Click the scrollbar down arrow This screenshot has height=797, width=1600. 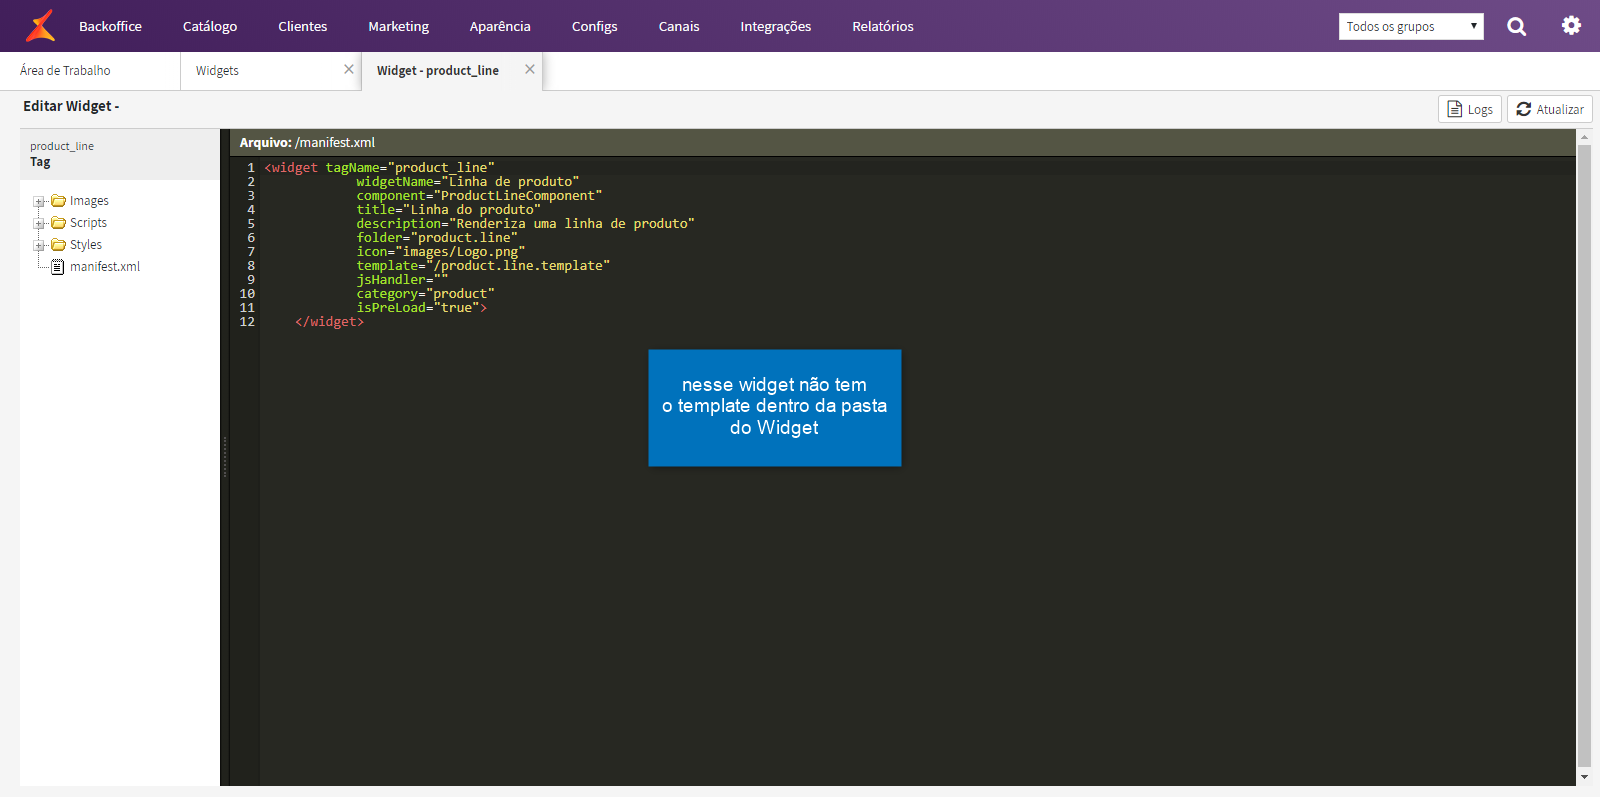pos(1584,777)
